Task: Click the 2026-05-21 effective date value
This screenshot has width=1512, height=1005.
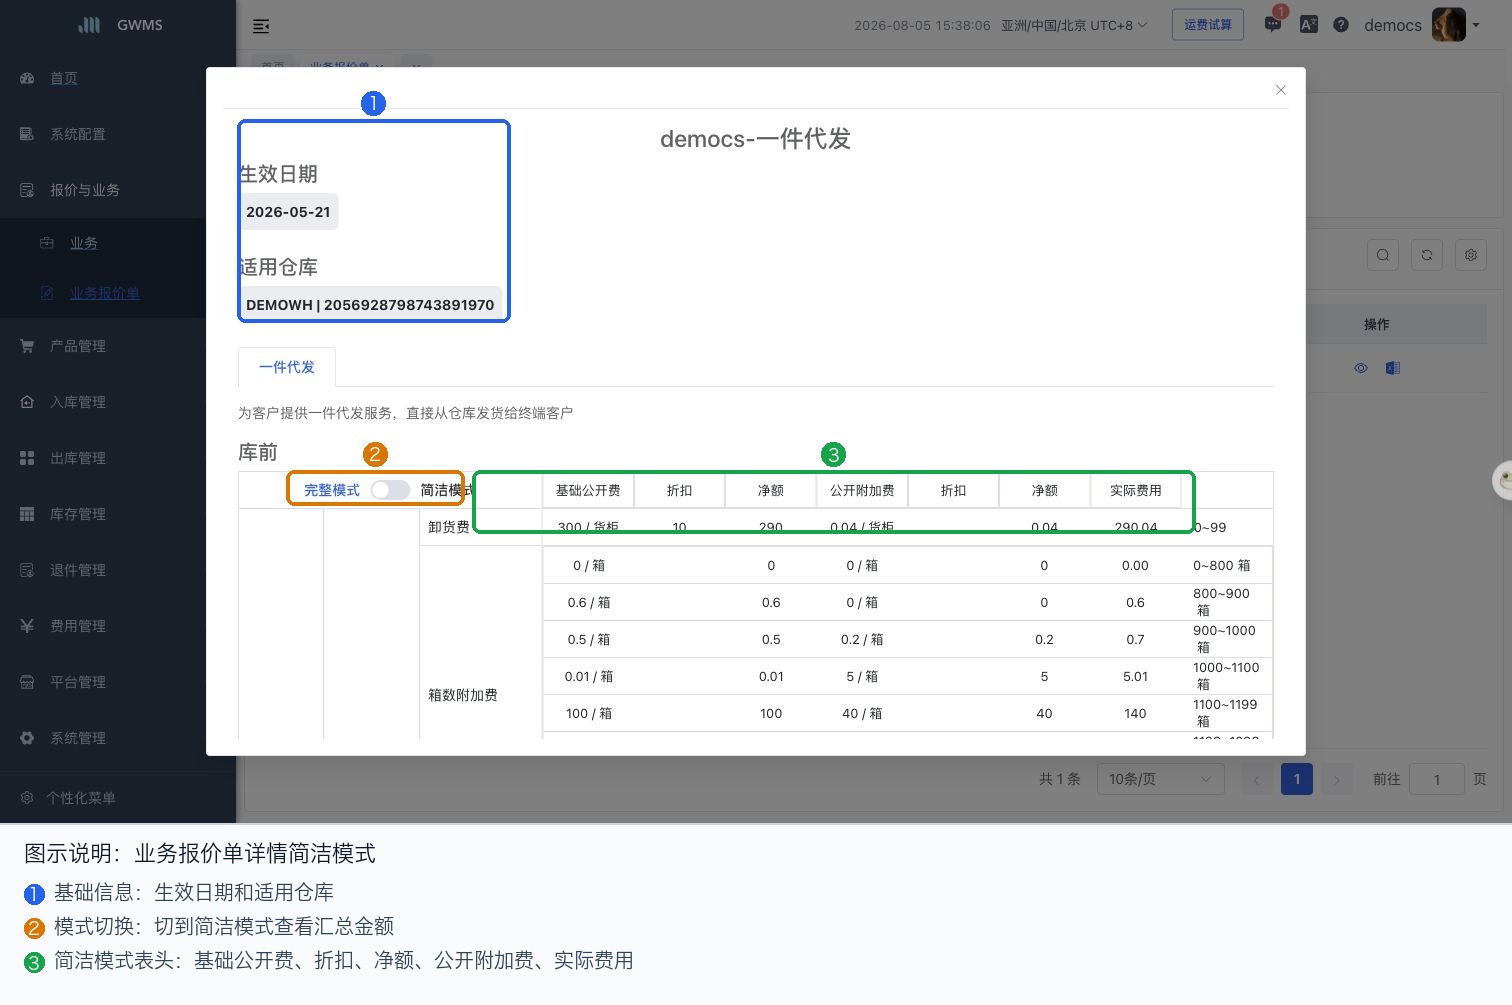Action: 288,212
